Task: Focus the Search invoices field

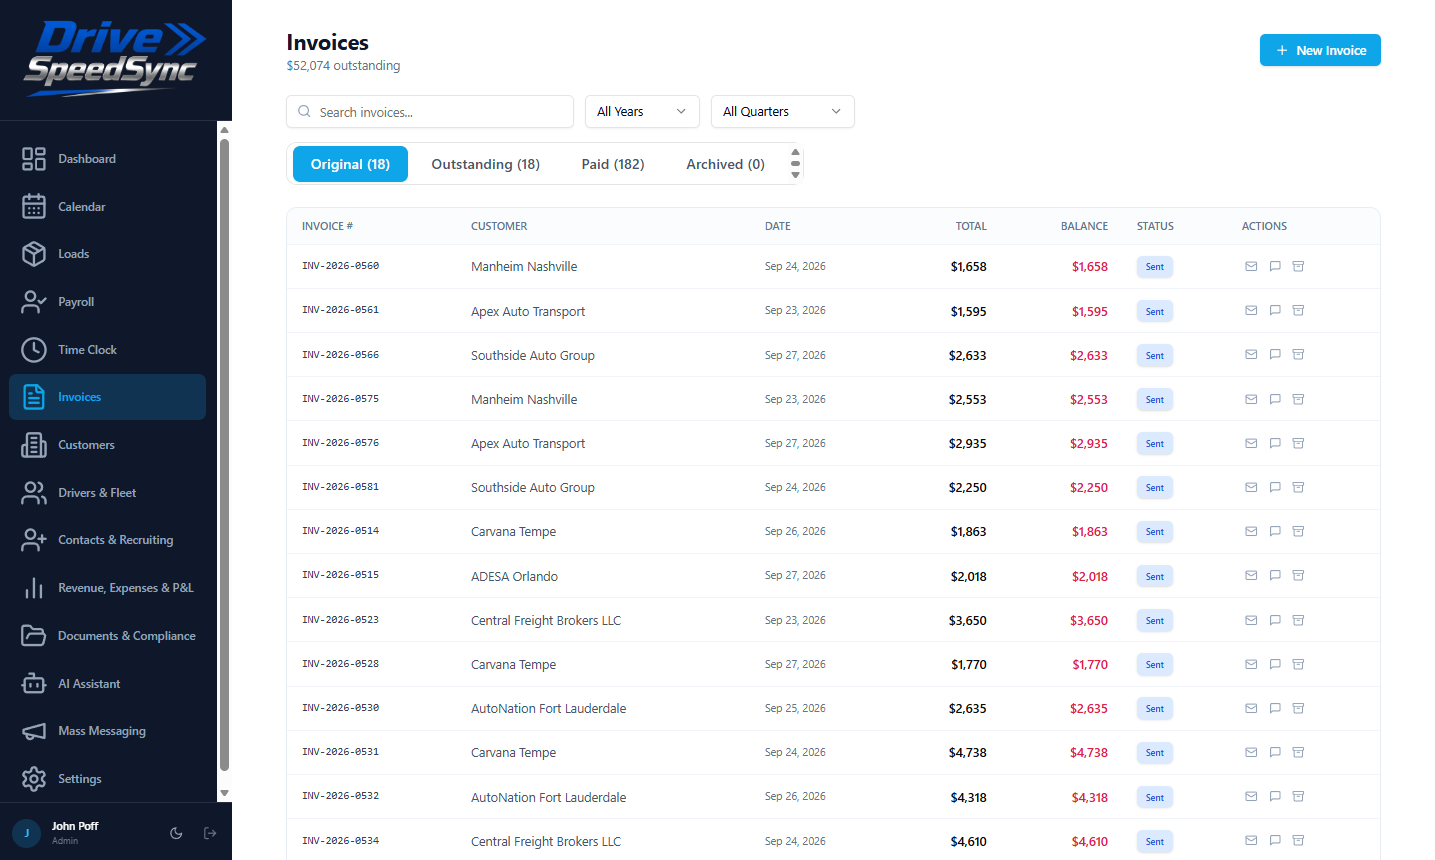Action: pyautogui.click(x=430, y=112)
